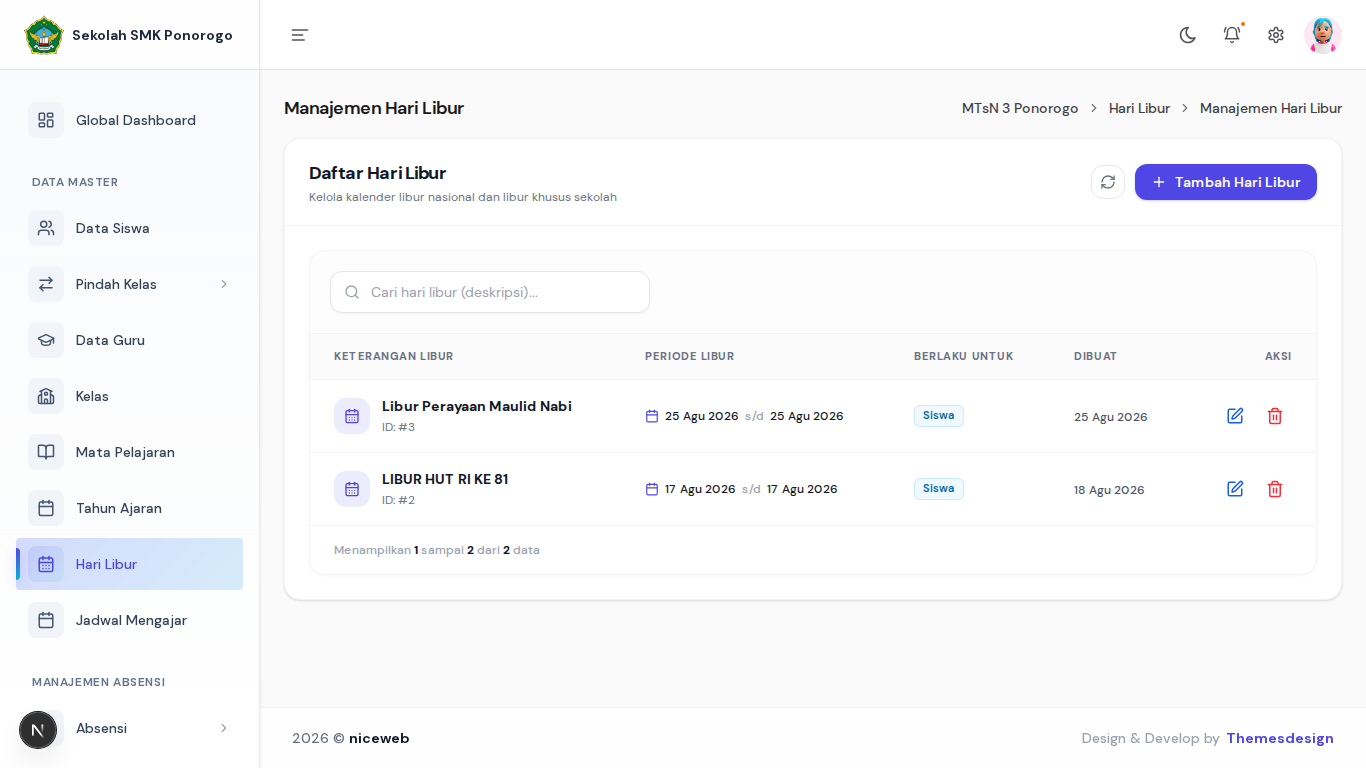The width and height of the screenshot is (1366, 768).
Task: Open Data Siswa menu item
Action: pyautogui.click(x=130, y=228)
